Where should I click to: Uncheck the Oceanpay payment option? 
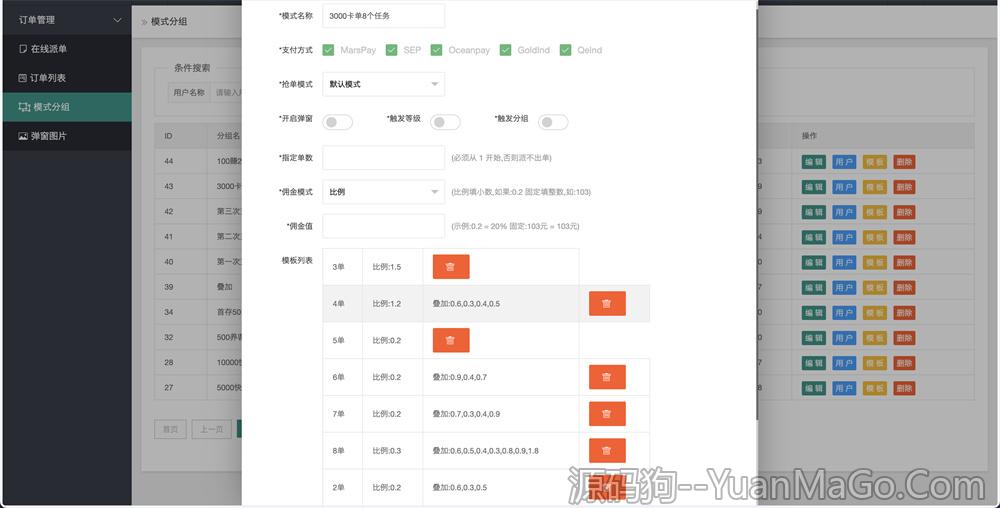tap(436, 50)
